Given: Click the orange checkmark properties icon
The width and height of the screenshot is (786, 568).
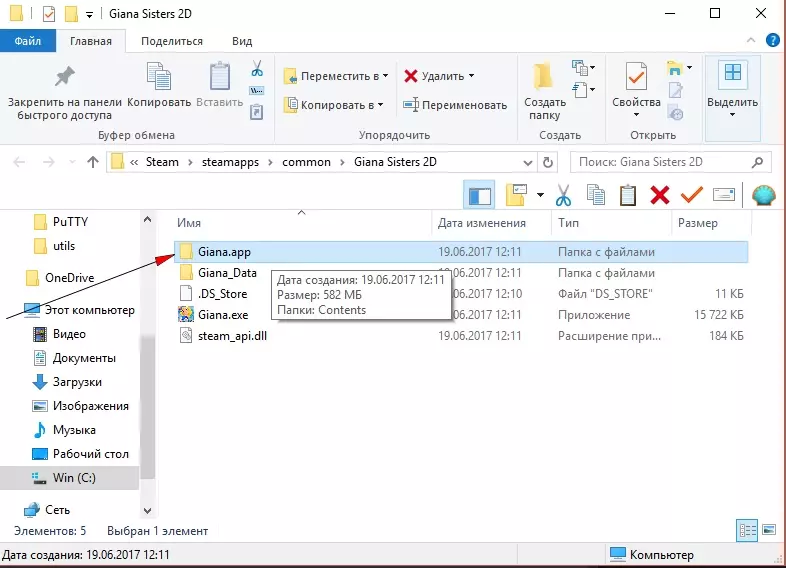Looking at the screenshot, I should pos(692,195).
